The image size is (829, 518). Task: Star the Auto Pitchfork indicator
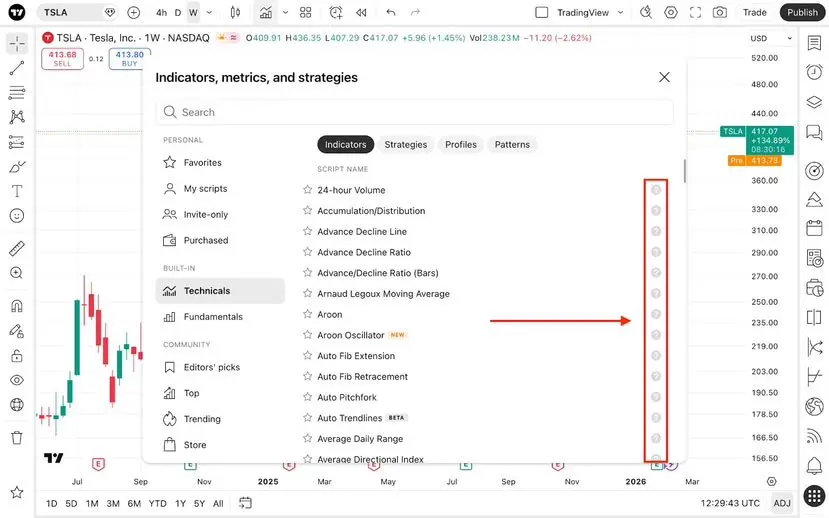click(x=308, y=397)
